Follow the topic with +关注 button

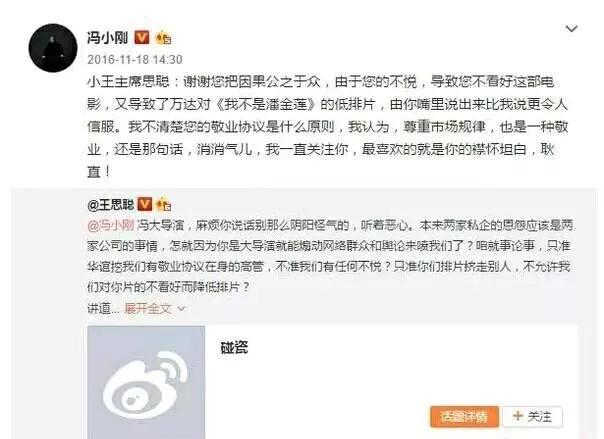pos(532,417)
